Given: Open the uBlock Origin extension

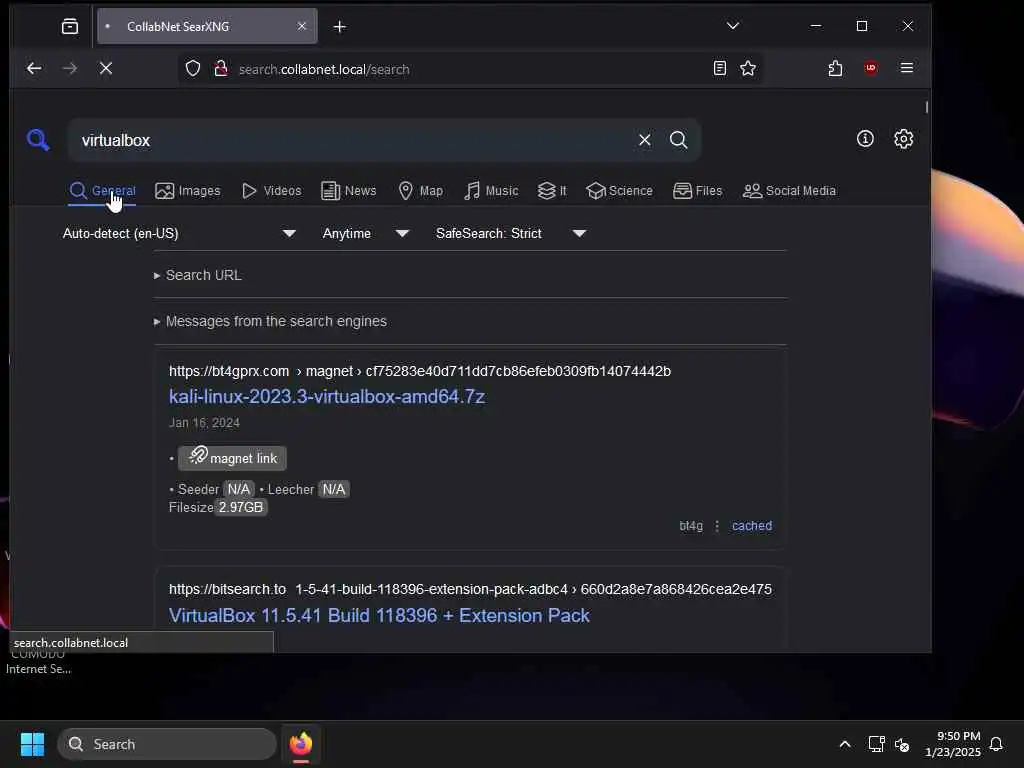Looking at the screenshot, I should pyautogui.click(x=871, y=68).
